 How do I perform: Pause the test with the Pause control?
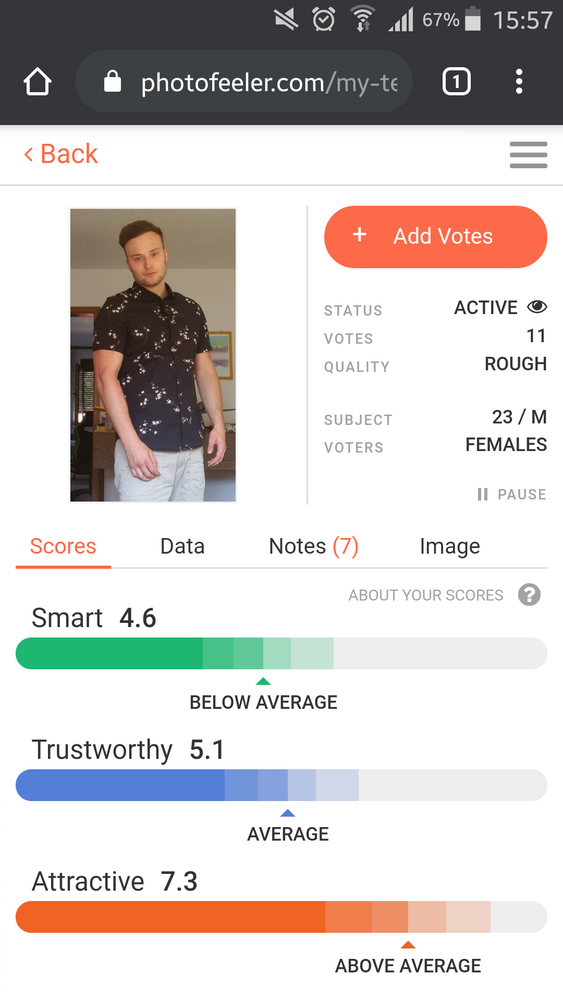512,494
